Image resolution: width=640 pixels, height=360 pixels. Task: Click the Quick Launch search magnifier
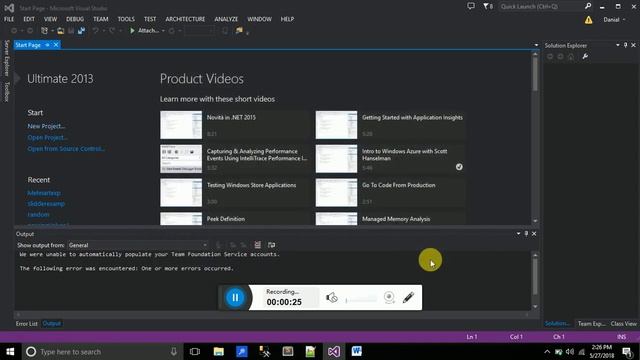pyautogui.click(x=588, y=6)
